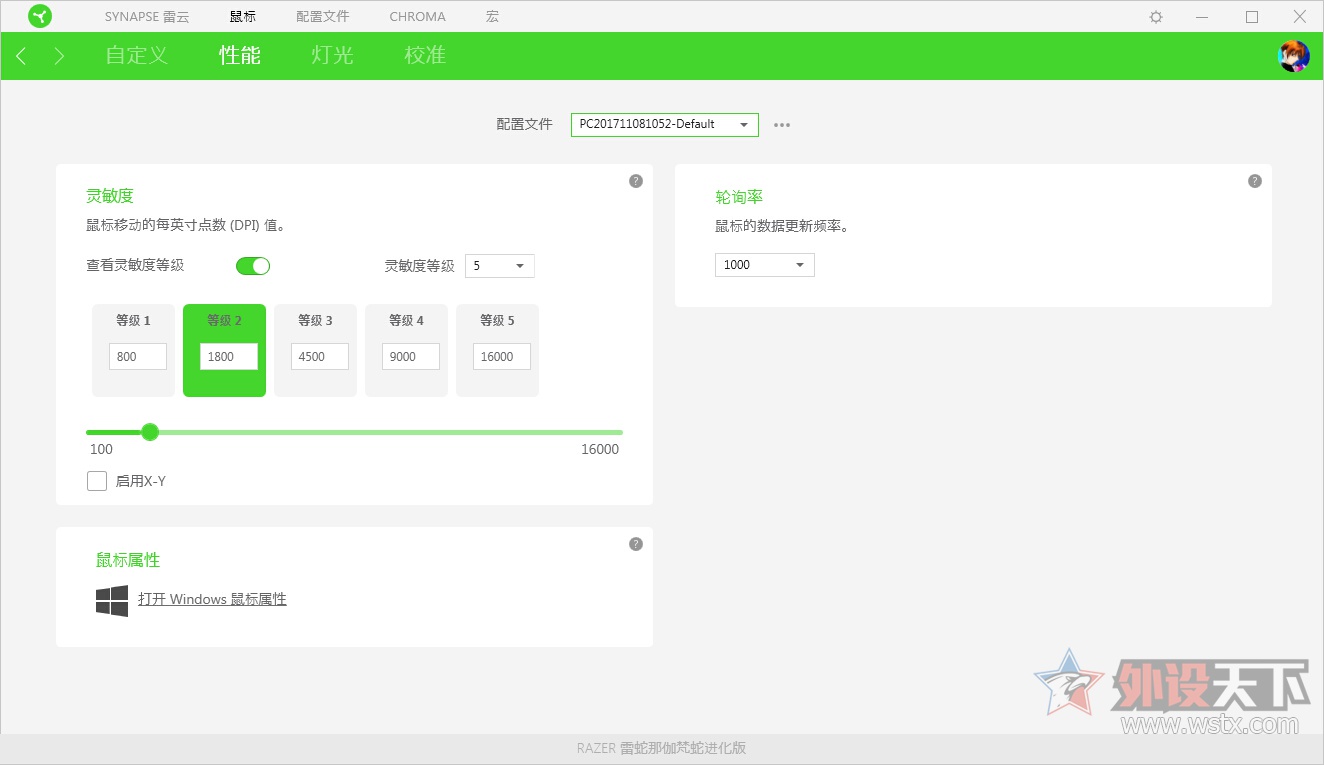
Task: Open the 鼠标属性 help question mark
Action: [635, 544]
